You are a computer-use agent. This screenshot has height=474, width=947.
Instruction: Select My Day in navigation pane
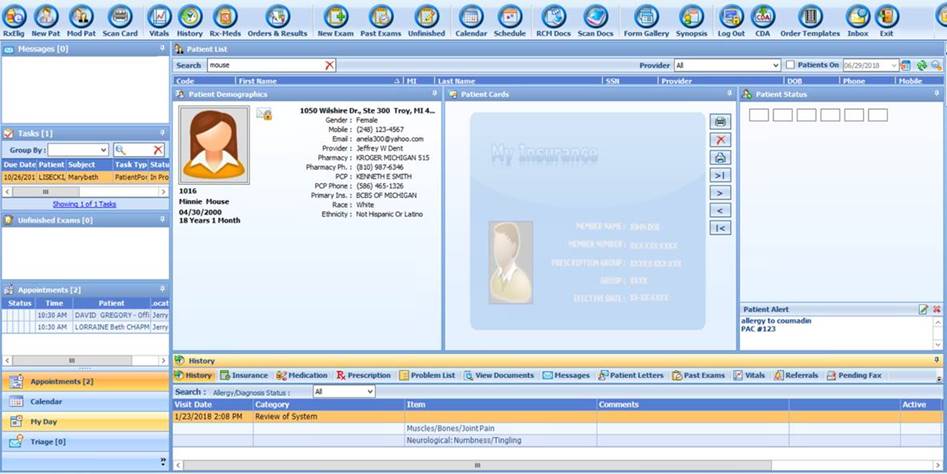pyautogui.click(x=85, y=421)
